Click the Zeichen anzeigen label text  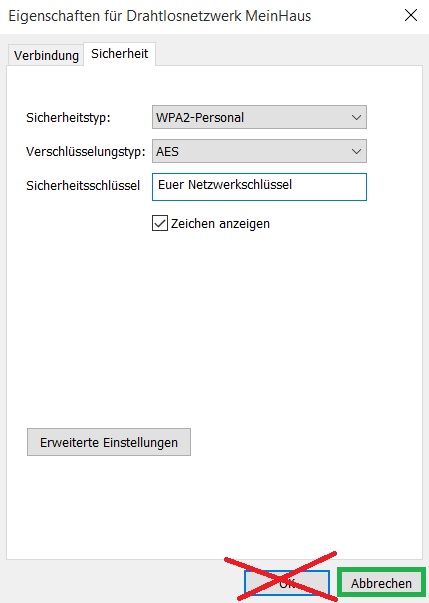pos(220,223)
